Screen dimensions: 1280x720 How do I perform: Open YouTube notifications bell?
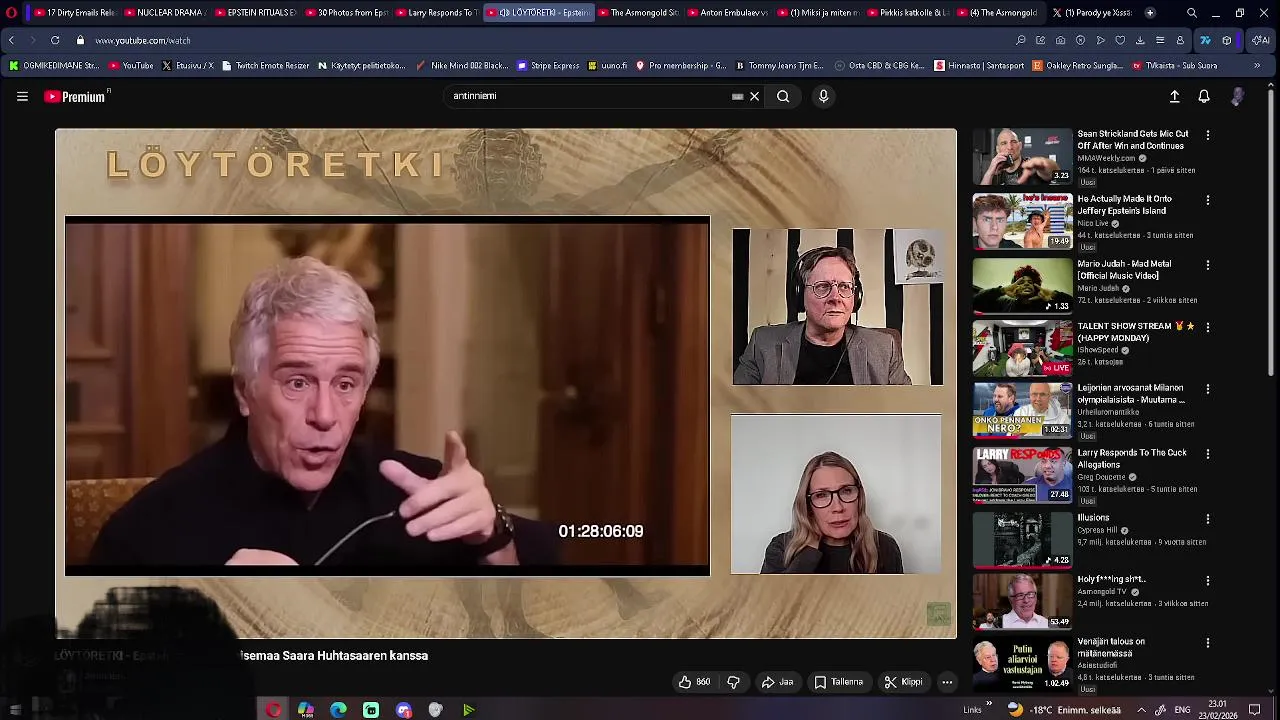(1204, 97)
